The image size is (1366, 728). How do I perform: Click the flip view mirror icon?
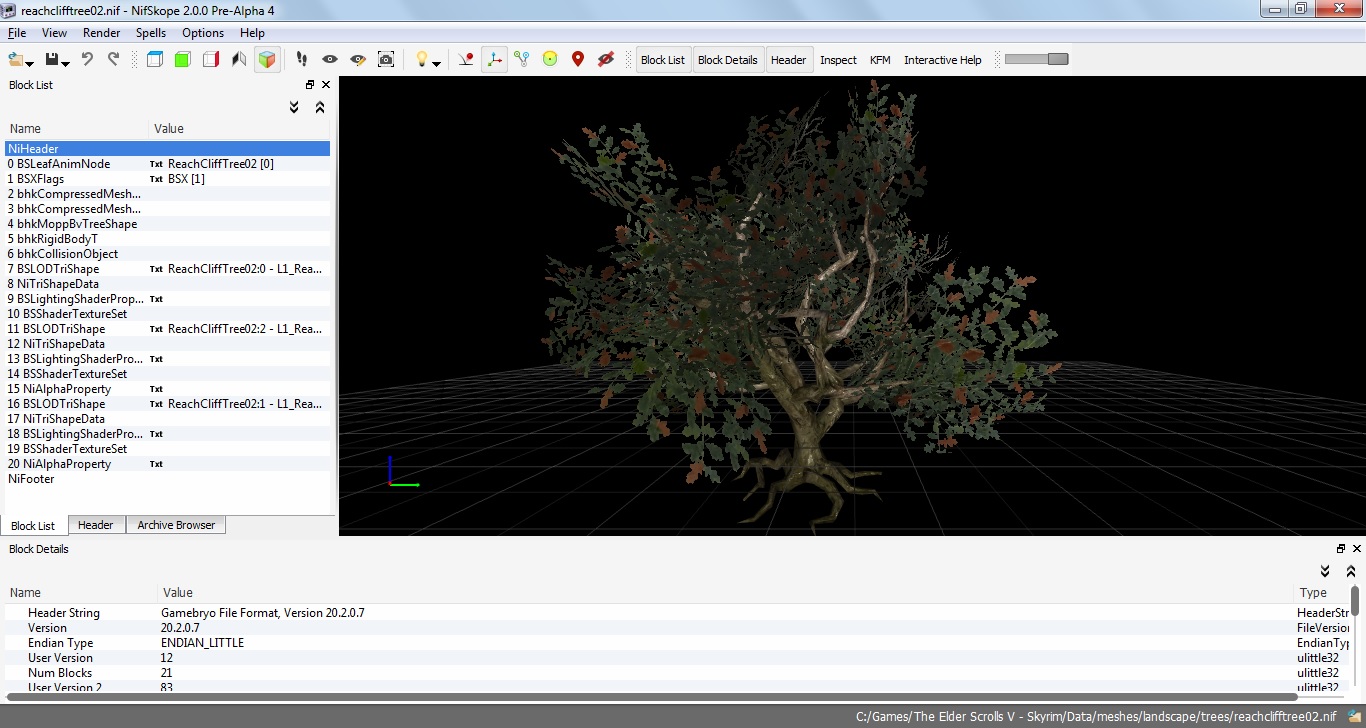click(238, 60)
